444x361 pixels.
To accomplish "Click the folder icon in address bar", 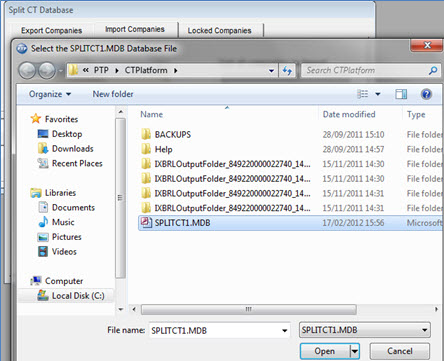I will (73, 70).
